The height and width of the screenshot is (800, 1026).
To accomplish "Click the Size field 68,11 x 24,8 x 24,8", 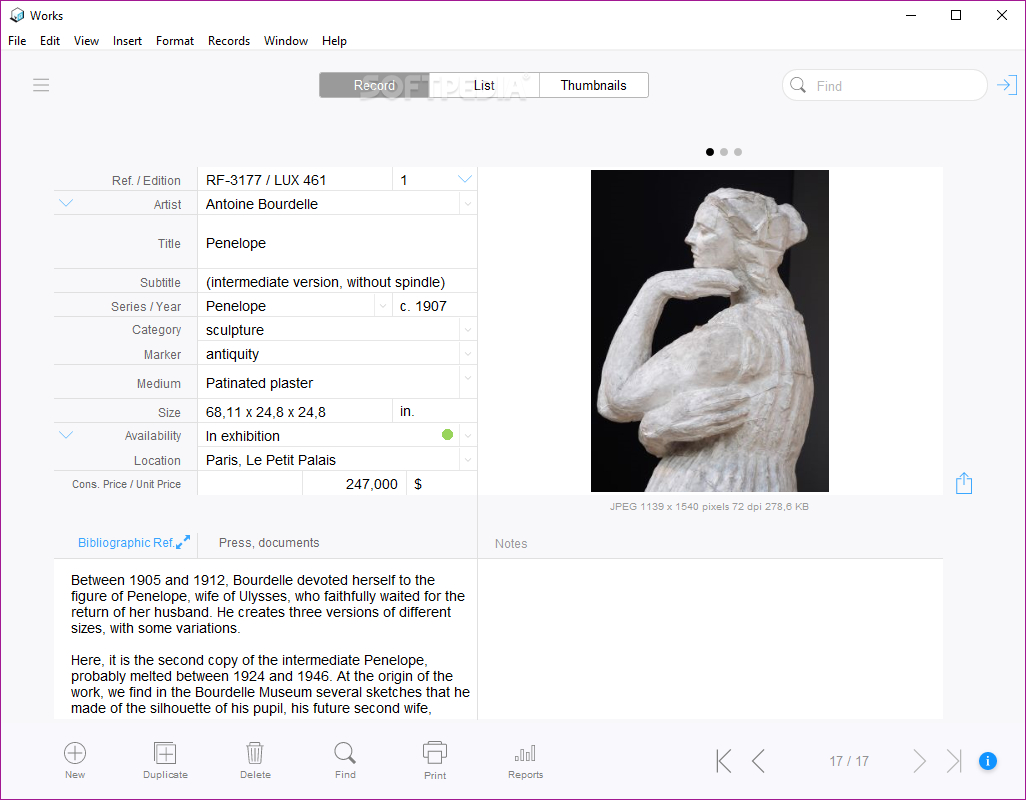I will 294,411.
